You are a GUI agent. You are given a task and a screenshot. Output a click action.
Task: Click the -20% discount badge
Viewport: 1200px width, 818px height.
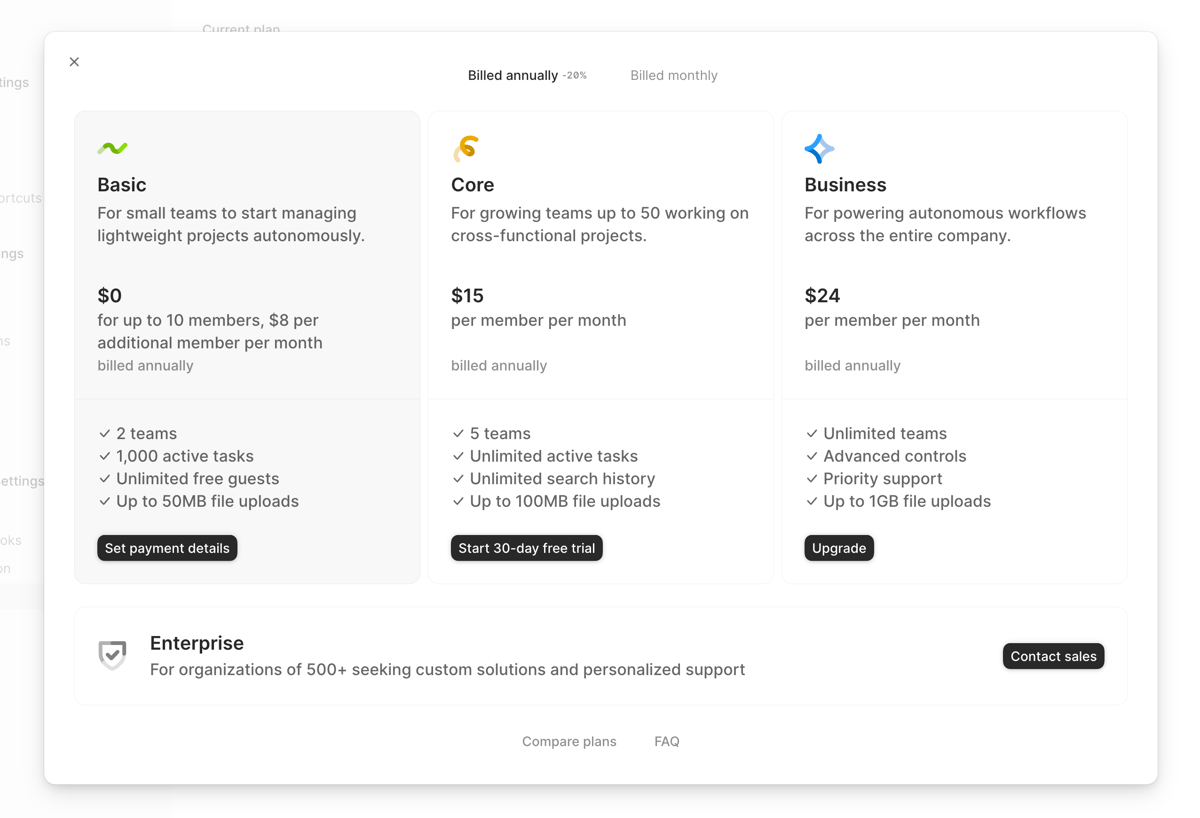pyautogui.click(x=577, y=74)
